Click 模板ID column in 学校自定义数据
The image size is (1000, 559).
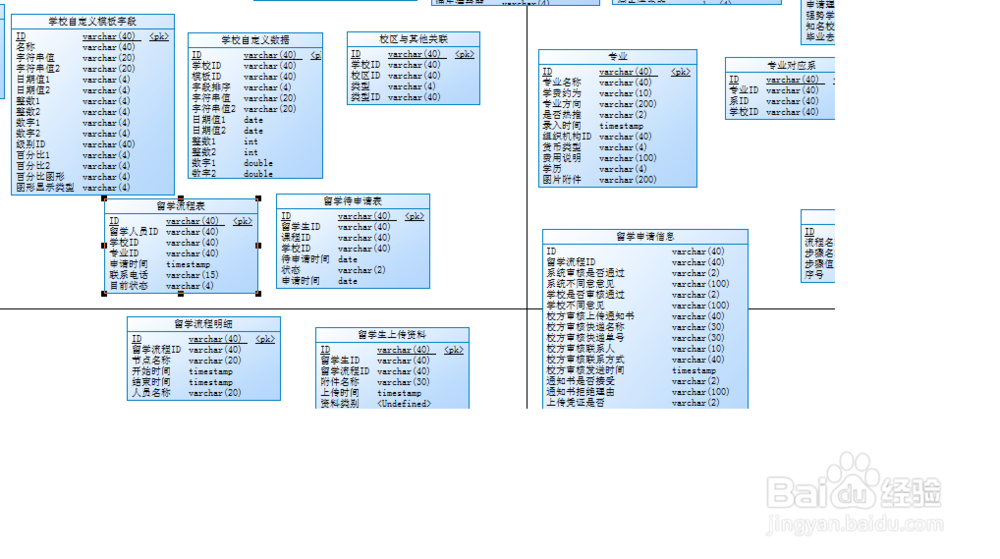[x=207, y=76]
